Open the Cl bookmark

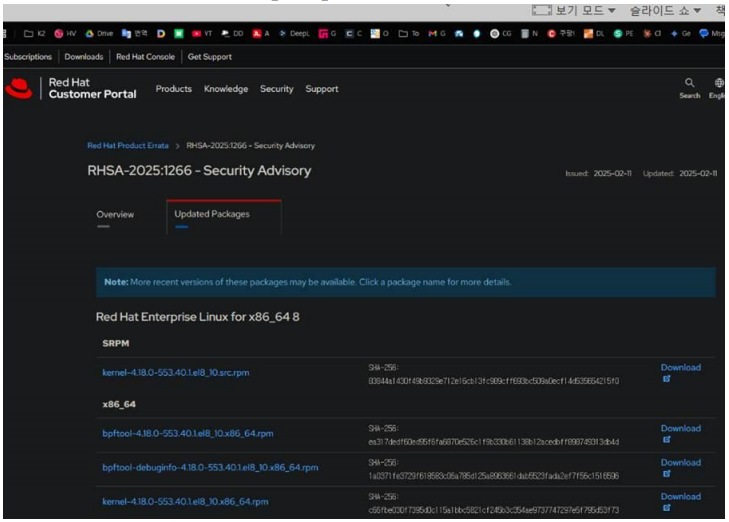[652, 33]
